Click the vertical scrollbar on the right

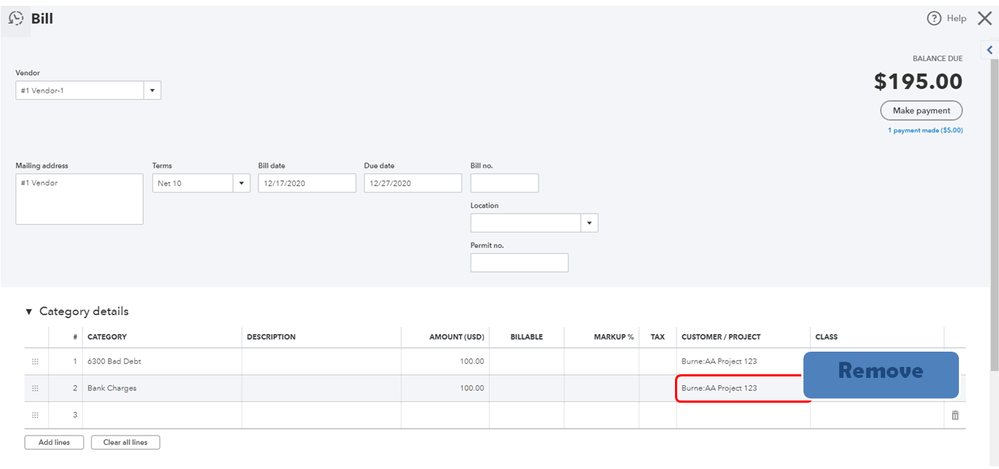click(995, 213)
